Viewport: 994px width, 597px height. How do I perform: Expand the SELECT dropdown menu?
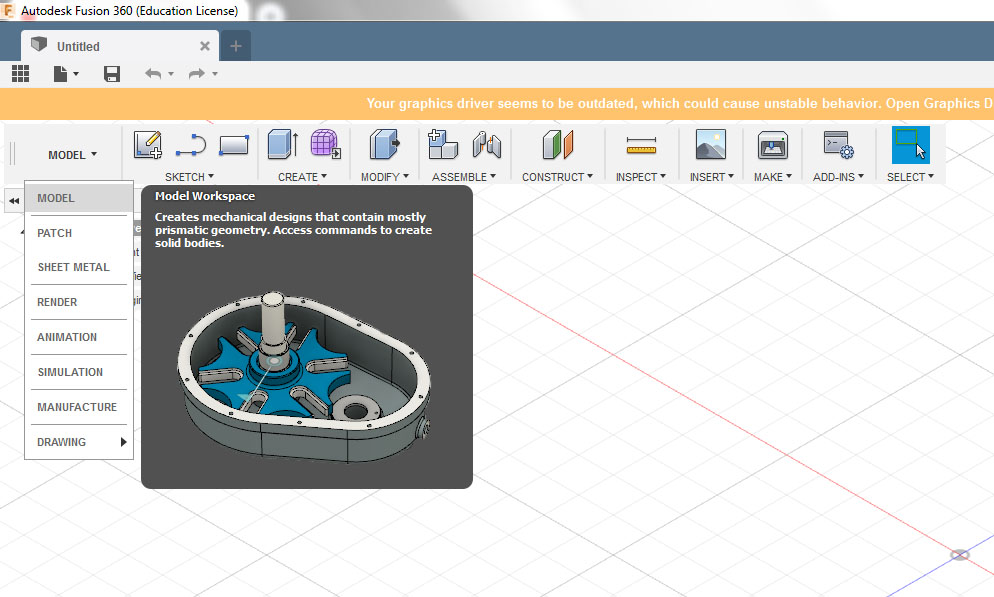coord(910,177)
